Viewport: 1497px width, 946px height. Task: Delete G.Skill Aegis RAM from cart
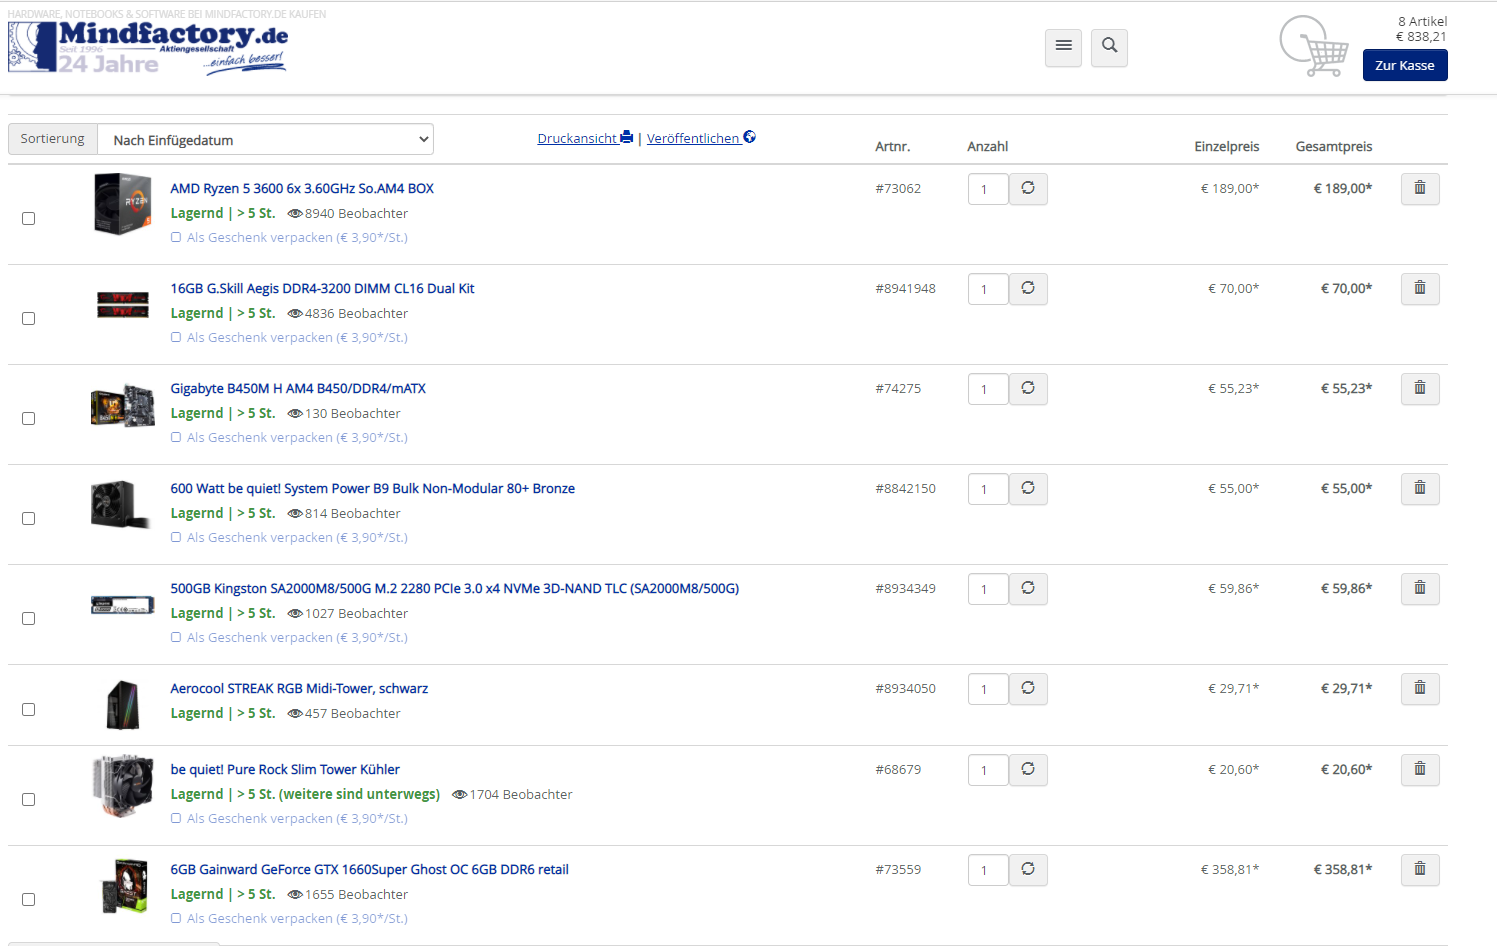1419,288
